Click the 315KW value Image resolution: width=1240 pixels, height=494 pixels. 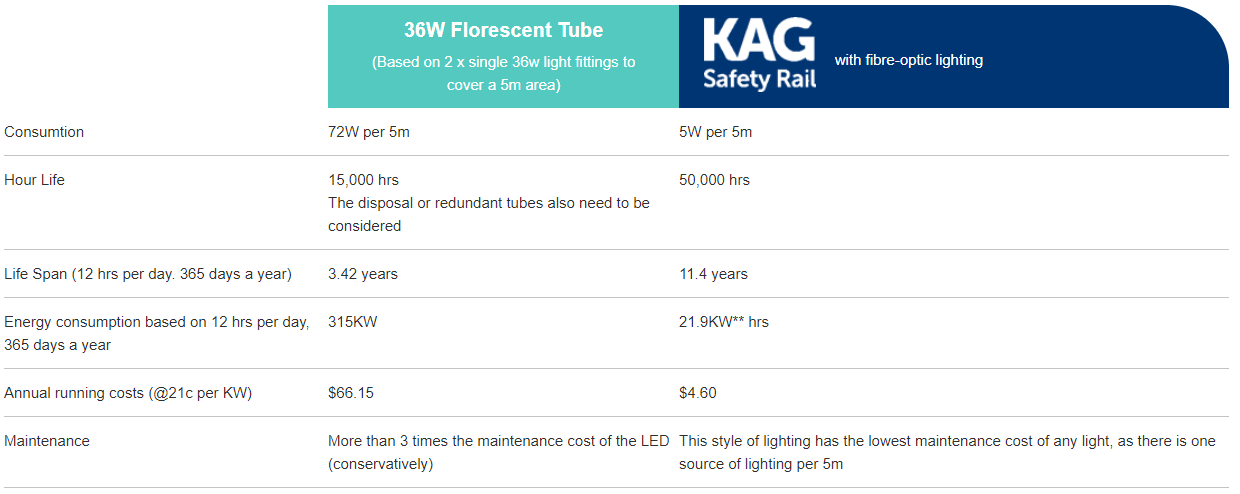click(x=352, y=322)
